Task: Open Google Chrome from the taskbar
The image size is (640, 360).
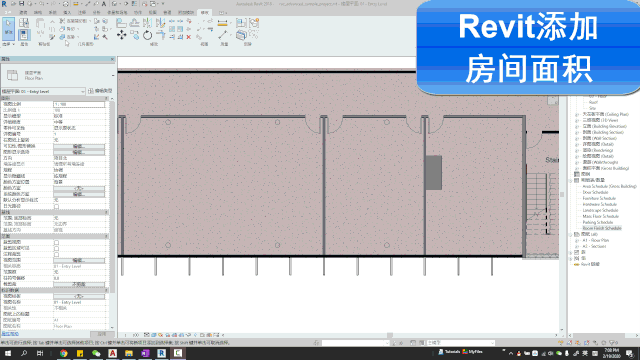Action: (64, 353)
